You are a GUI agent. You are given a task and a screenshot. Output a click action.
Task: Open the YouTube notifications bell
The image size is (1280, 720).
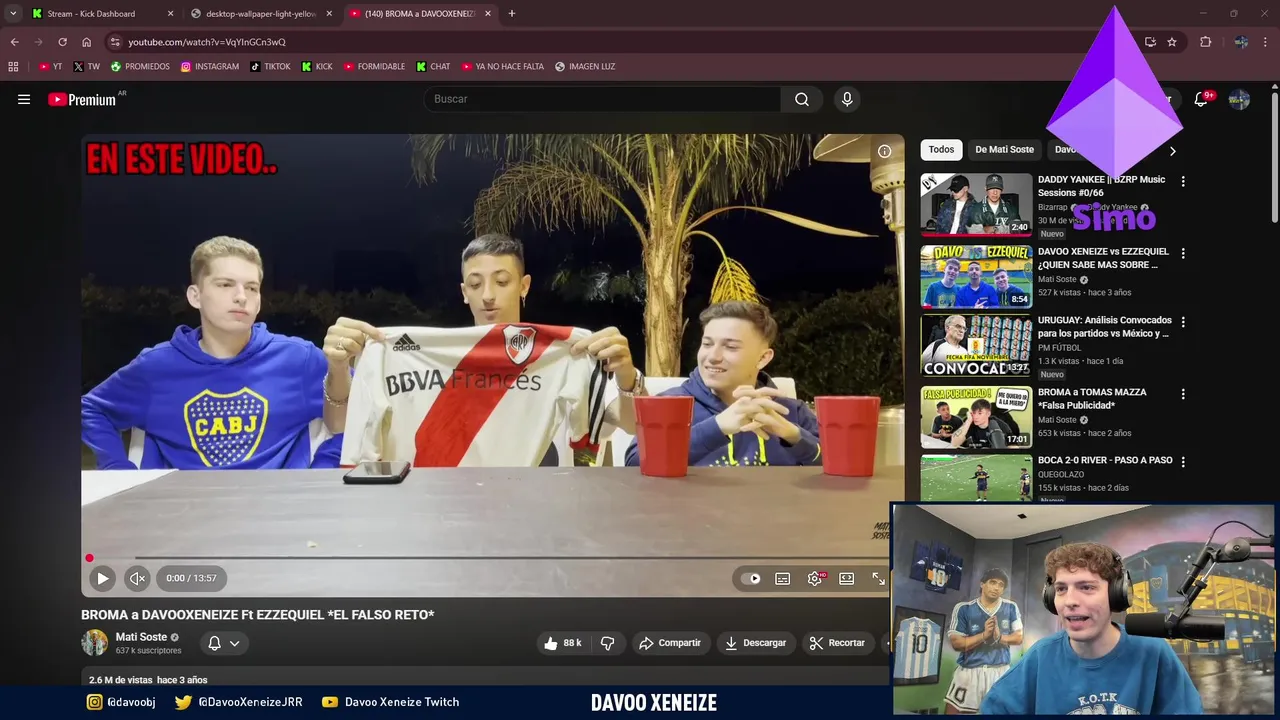[x=1201, y=99]
